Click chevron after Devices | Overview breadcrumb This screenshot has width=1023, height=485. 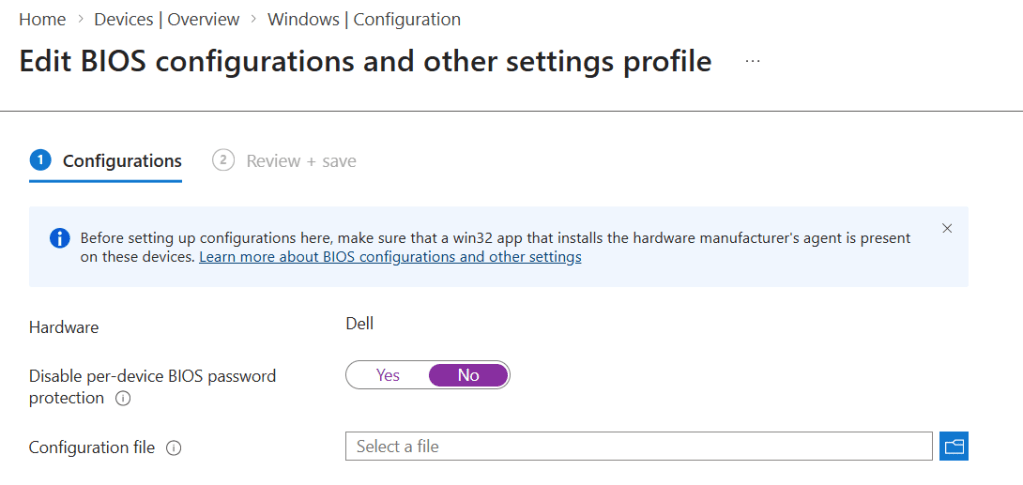pyautogui.click(x=254, y=20)
